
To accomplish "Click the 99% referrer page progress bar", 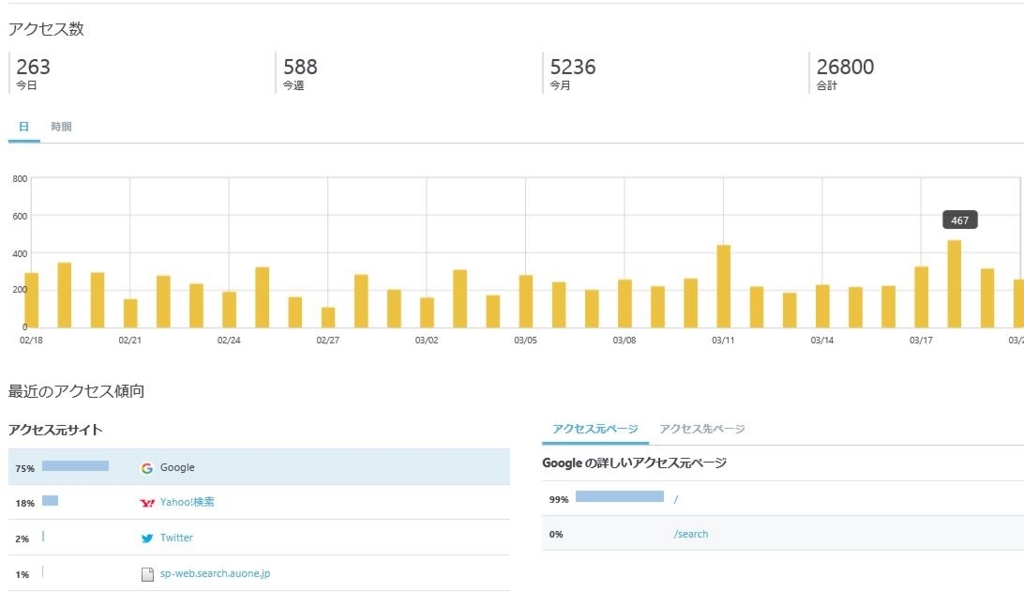I will click(620, 497).
